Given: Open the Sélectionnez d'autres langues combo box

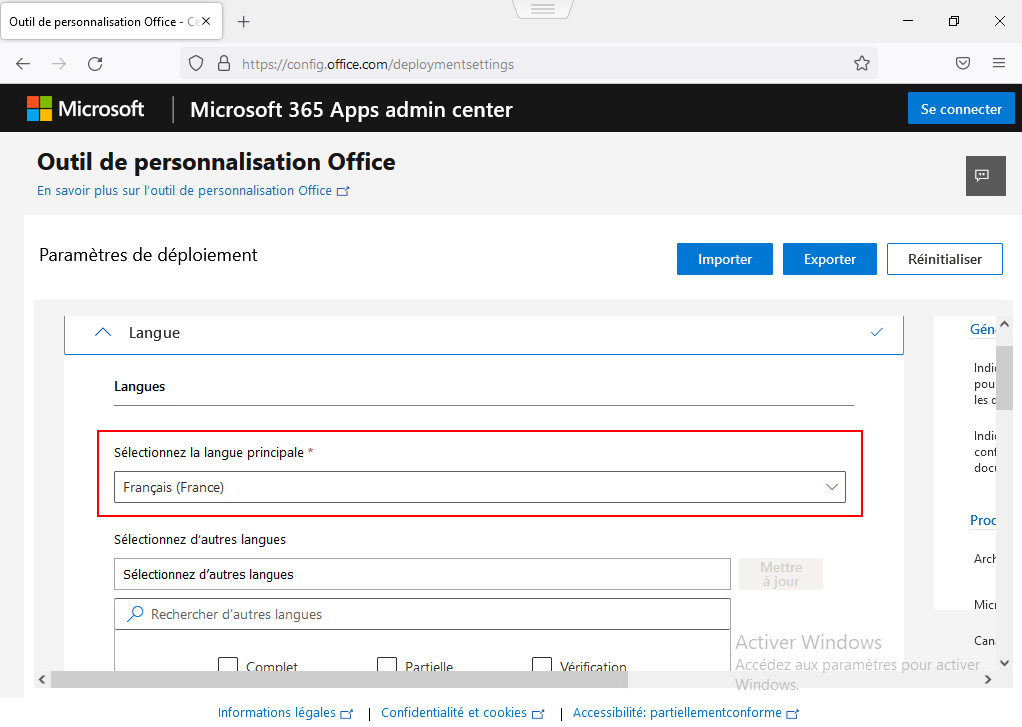Looking at the screenshot, I should (x=422, y=575).
